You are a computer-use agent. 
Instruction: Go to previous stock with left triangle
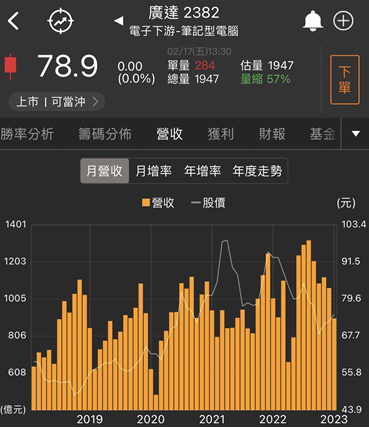tap(118, 21)
